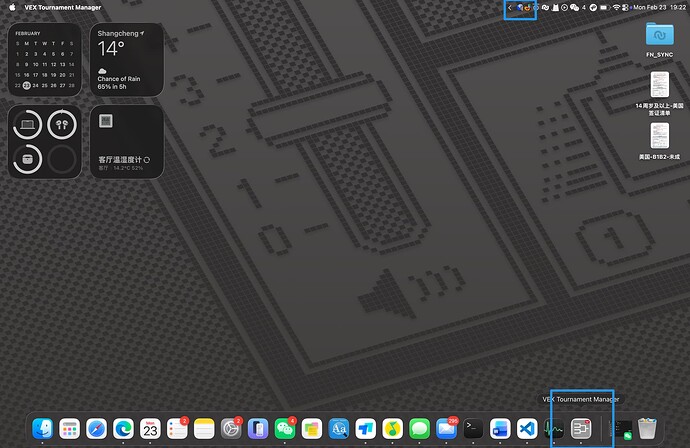Launch Microsoft Edge from the dock
This screenshot has height=448, width=690.
click(x=123, y=428)
